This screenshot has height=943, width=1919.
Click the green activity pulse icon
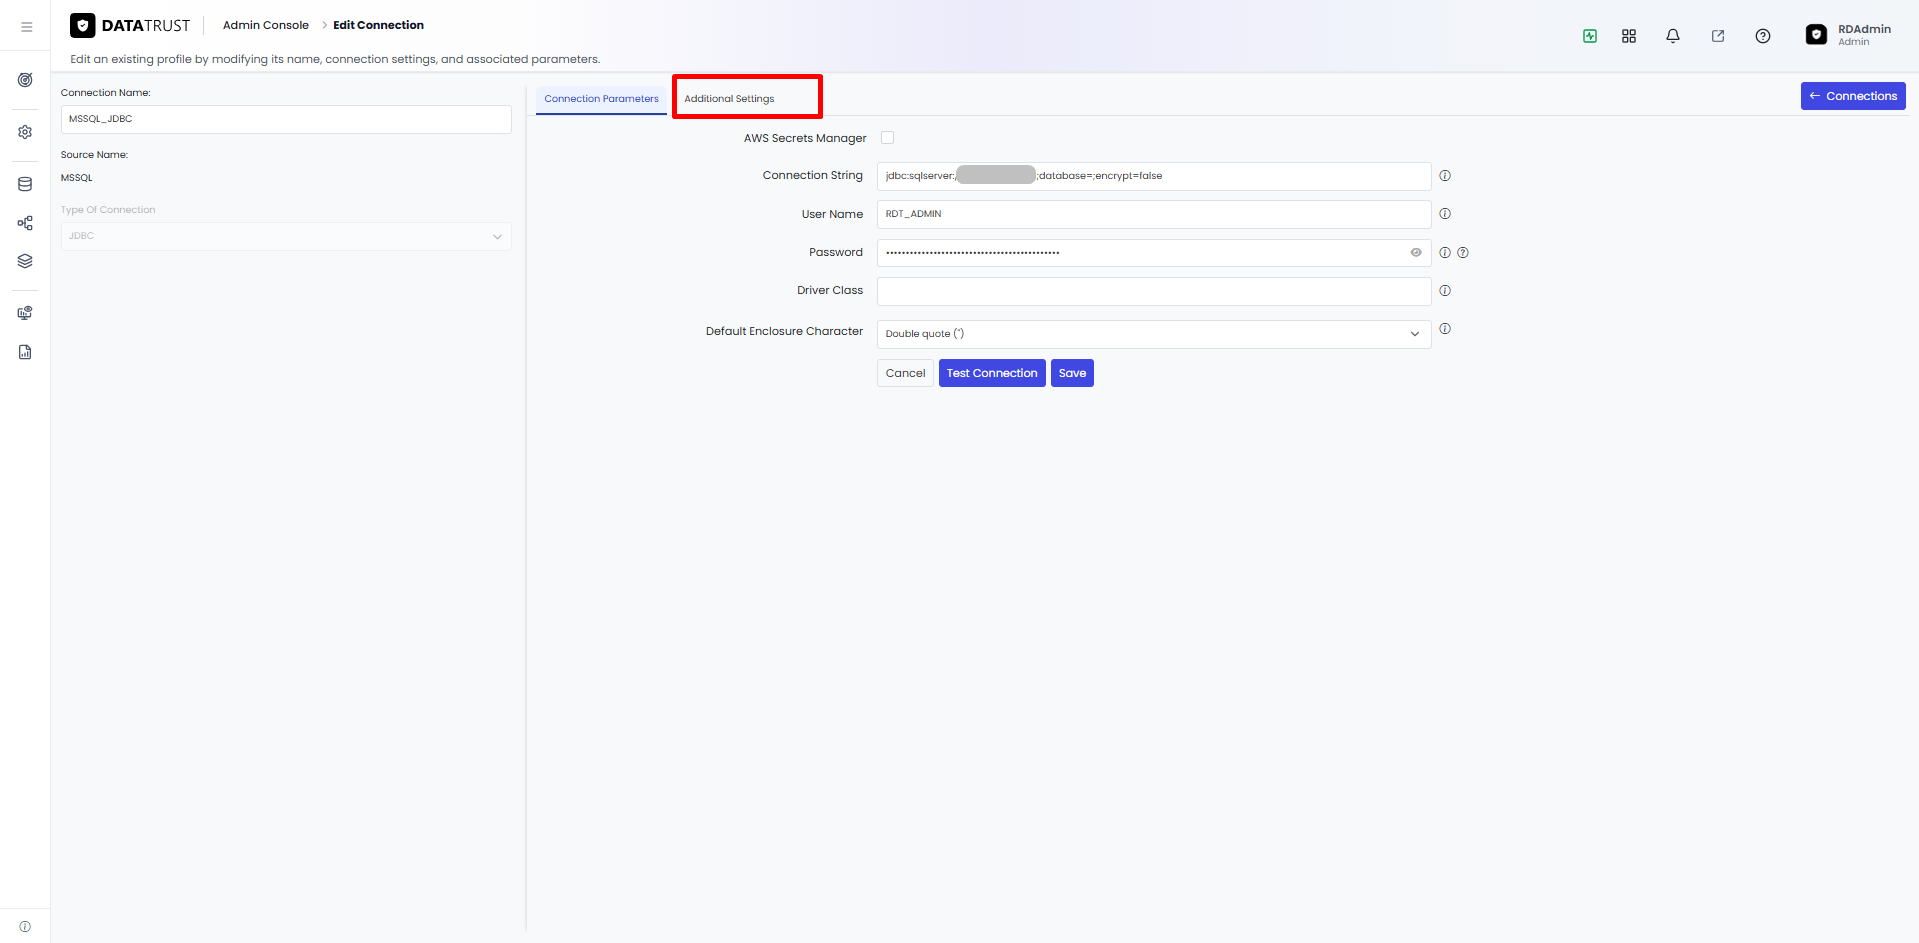(x=1590, y=36)
